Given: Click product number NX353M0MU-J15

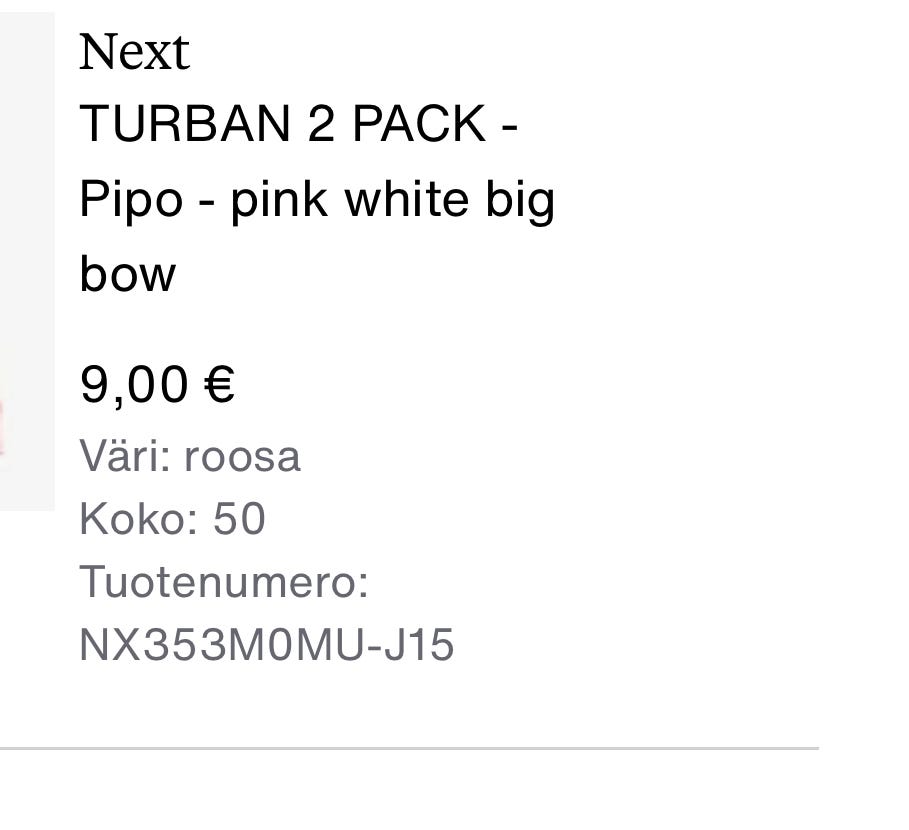Looking at the screenshot, I should 266,645.
